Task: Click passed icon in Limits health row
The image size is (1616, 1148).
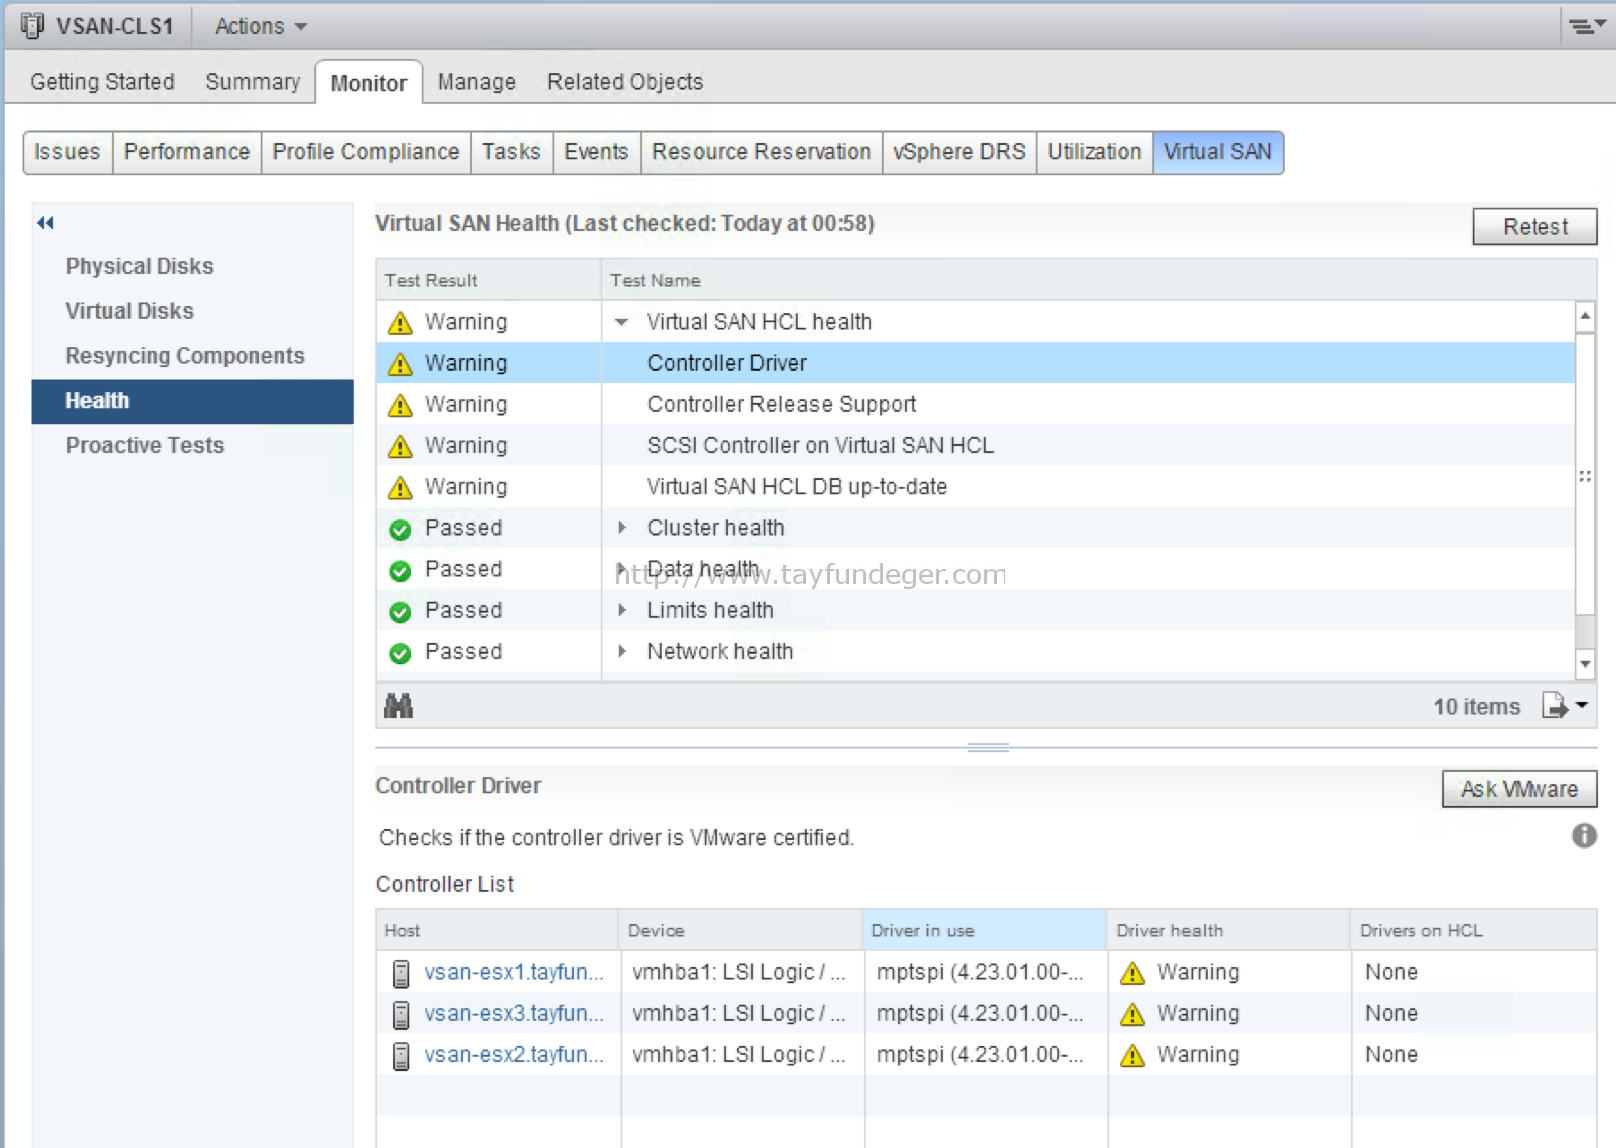Action: point(400,611)
